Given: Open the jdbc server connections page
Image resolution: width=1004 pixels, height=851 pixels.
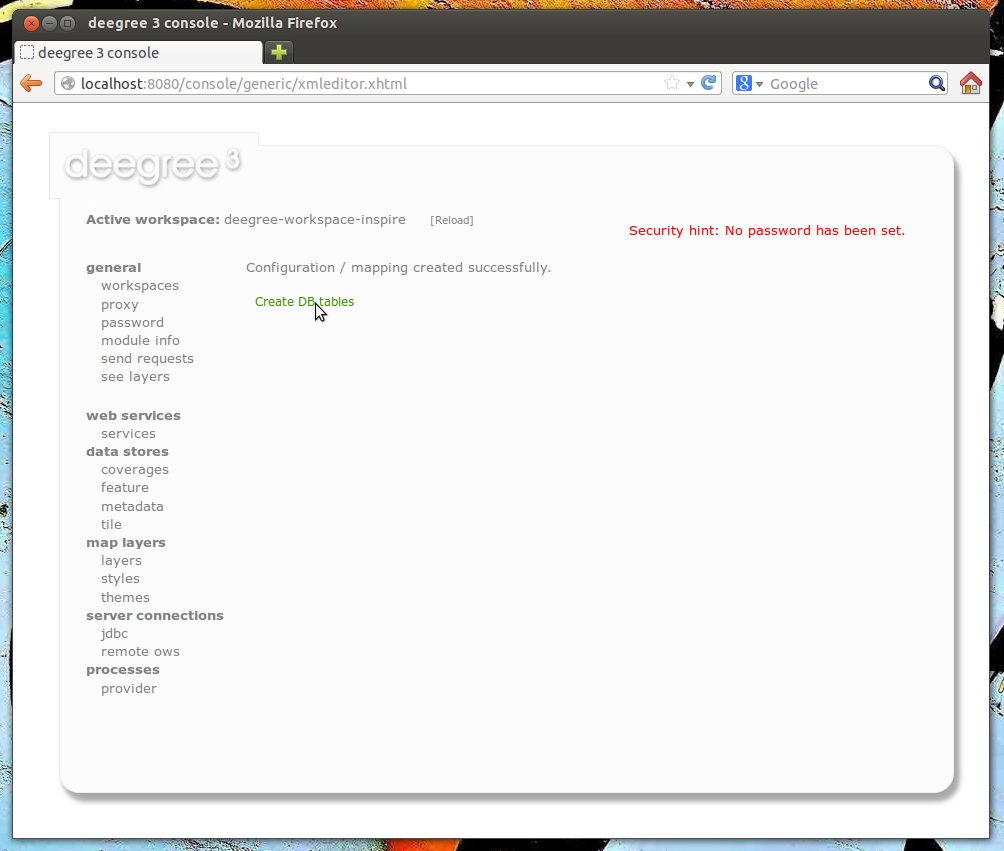Looking at the screenshot, I should 114,634.
